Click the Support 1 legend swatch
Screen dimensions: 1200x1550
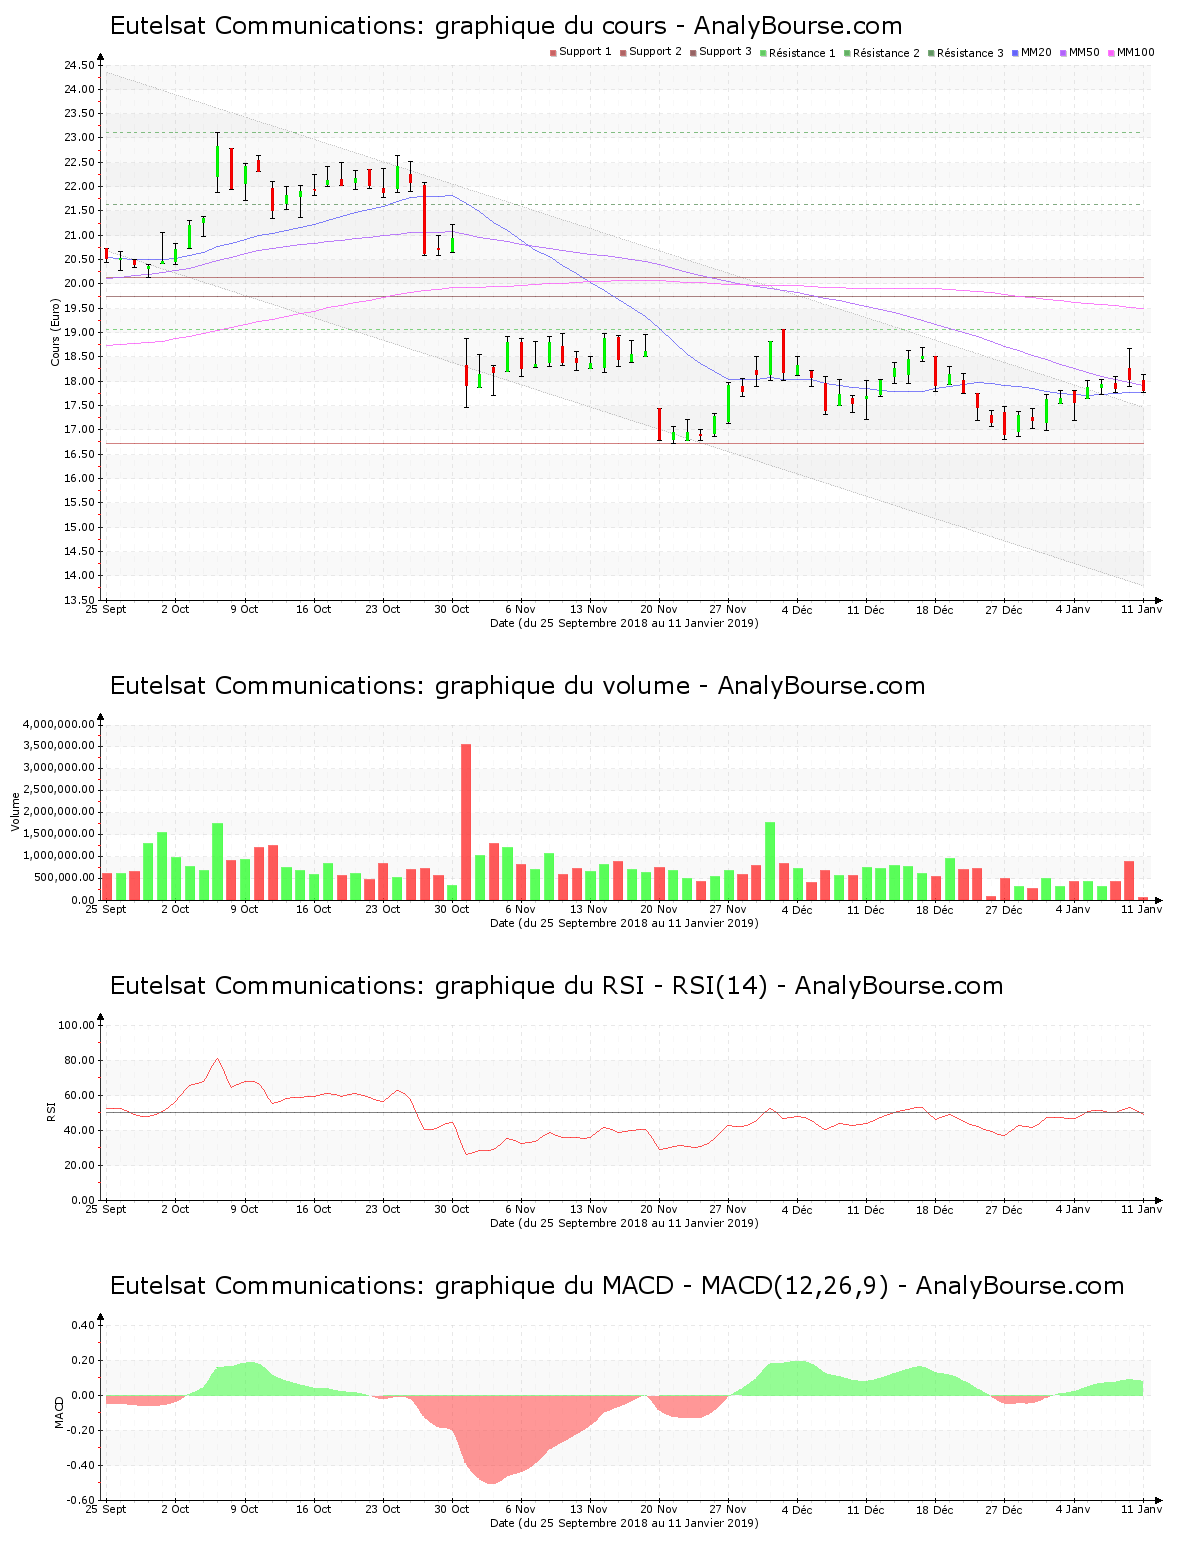[x=553, y=53]
